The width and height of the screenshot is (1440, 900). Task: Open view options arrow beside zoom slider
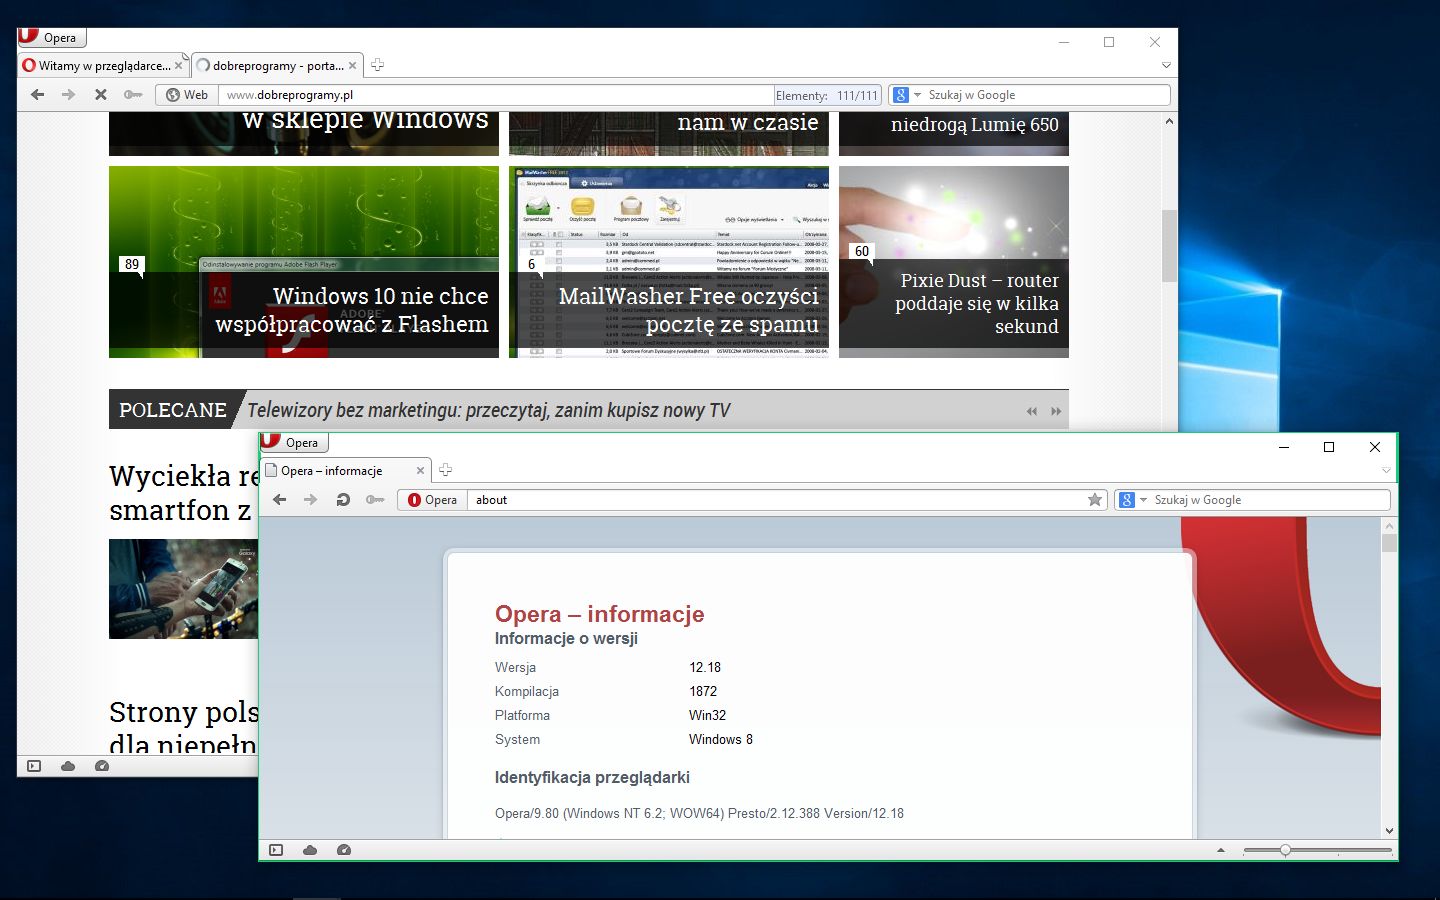[1220, 850]
